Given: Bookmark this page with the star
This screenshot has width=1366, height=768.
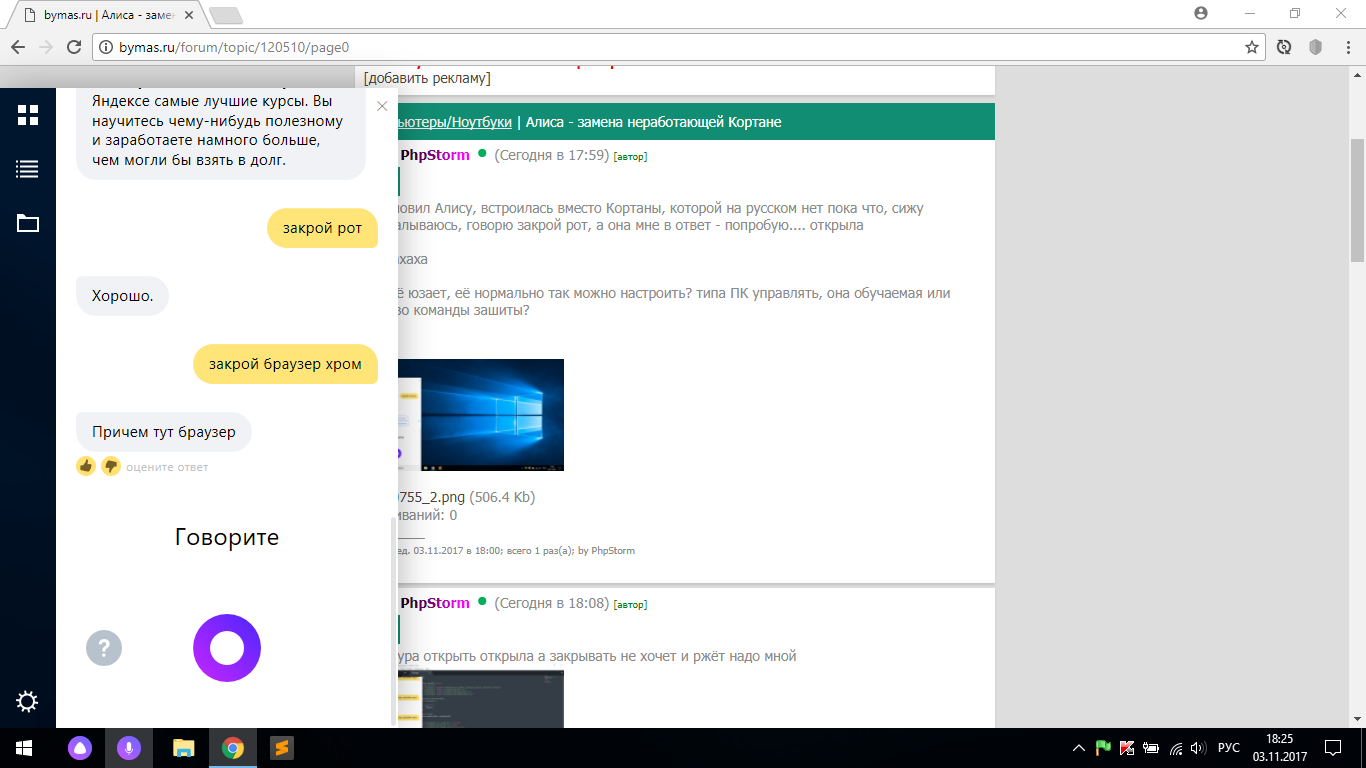Looking at the screenshot, I should pos(1252,47).
